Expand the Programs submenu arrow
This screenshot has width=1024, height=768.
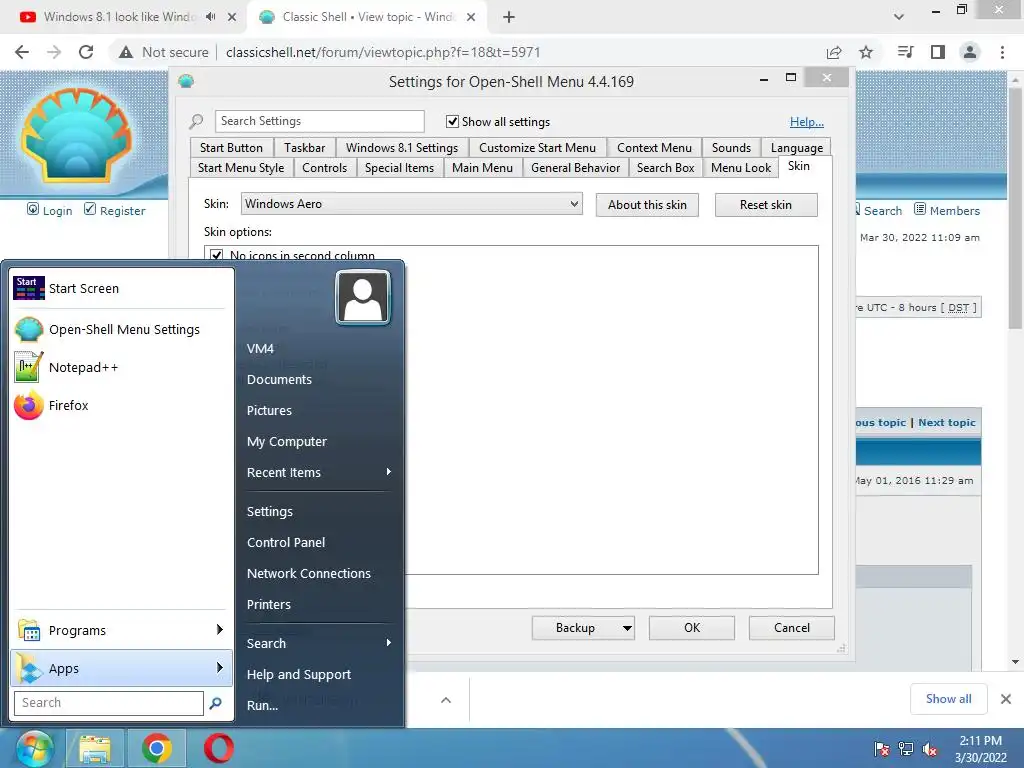pos(219,630)
